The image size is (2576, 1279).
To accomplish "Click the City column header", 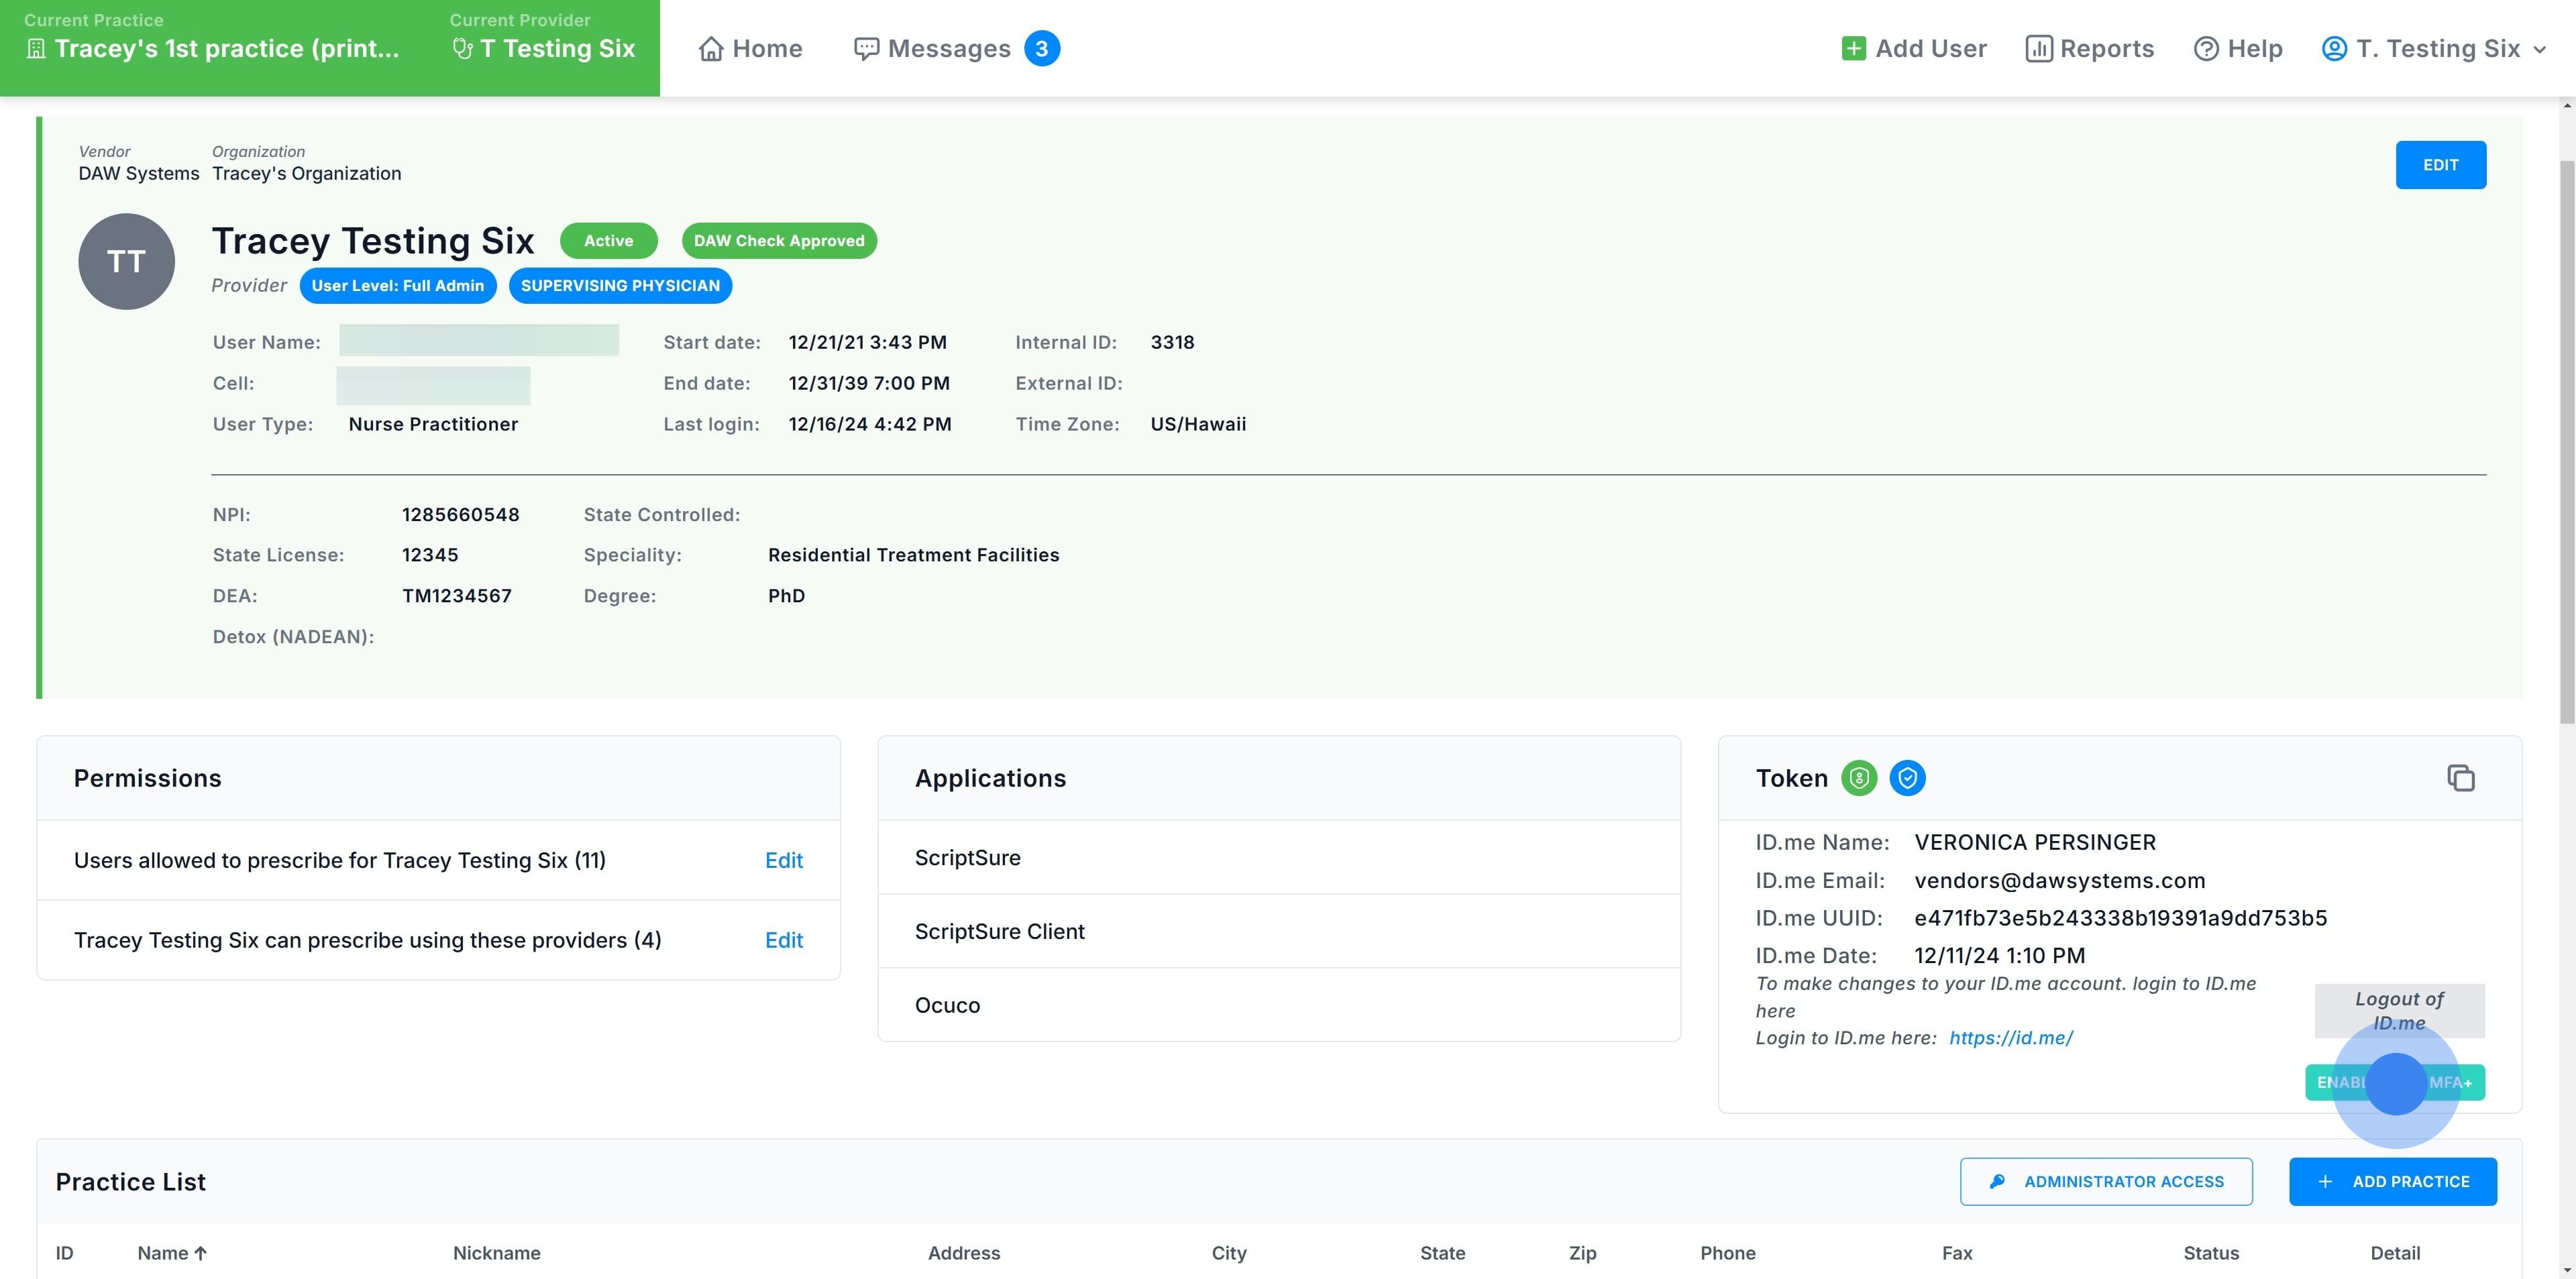I will pyautogui.click(x=1228, y=1253).
